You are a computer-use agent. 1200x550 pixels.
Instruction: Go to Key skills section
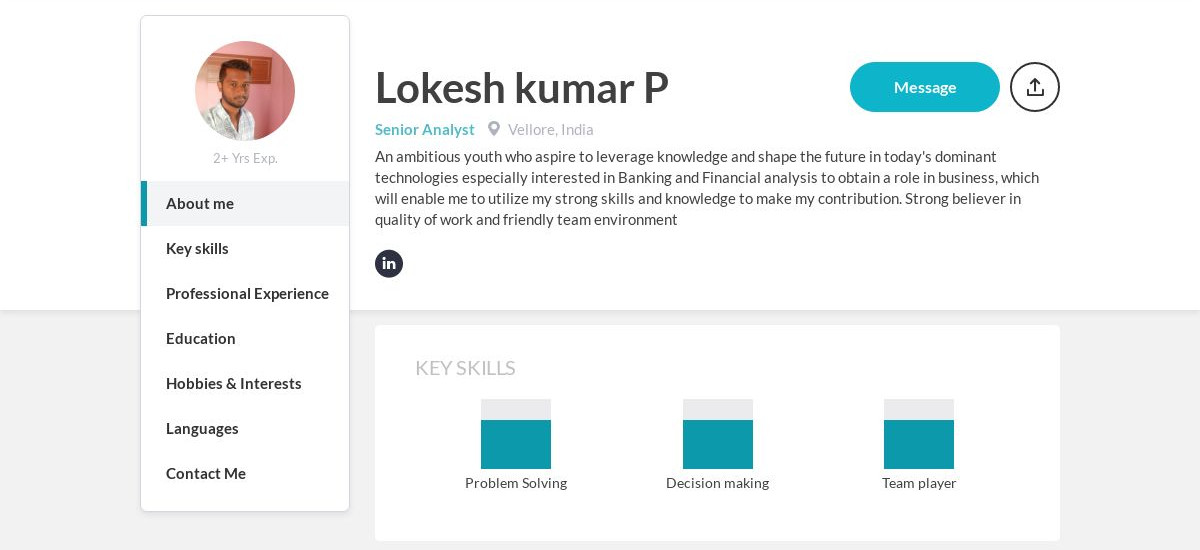pyautogui.click(x=245, y=248)
